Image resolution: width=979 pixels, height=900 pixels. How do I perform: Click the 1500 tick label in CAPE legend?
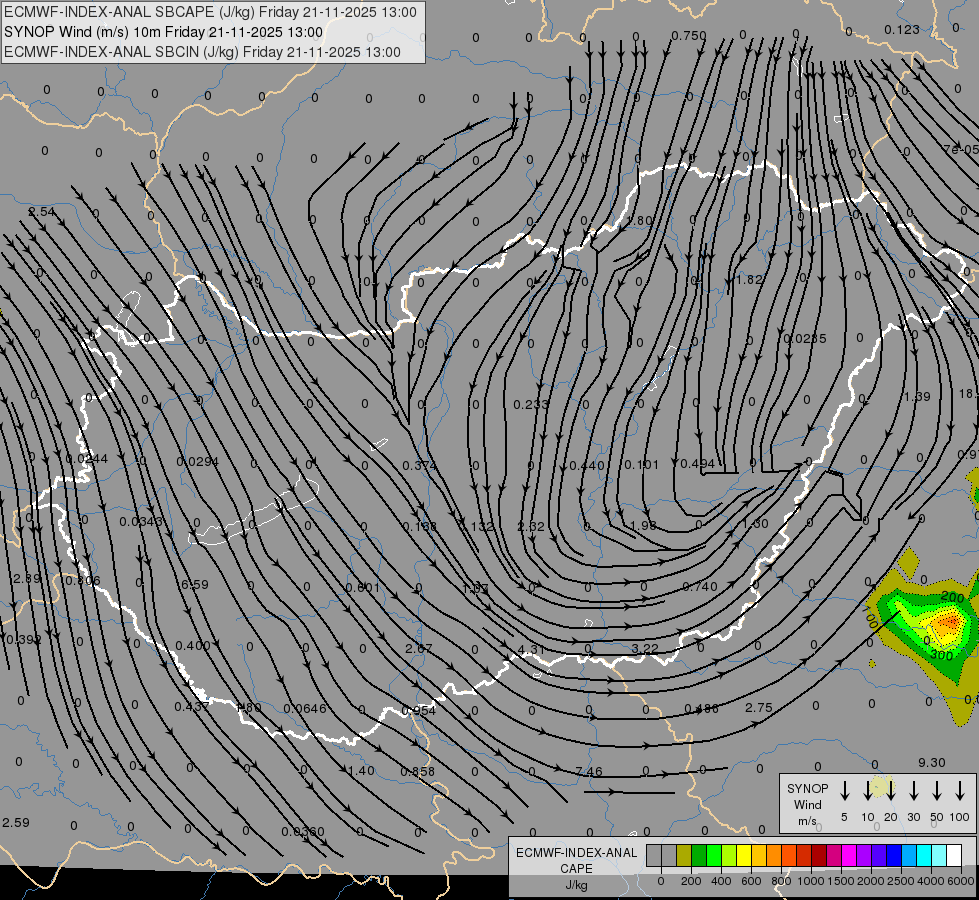[840, 881]
